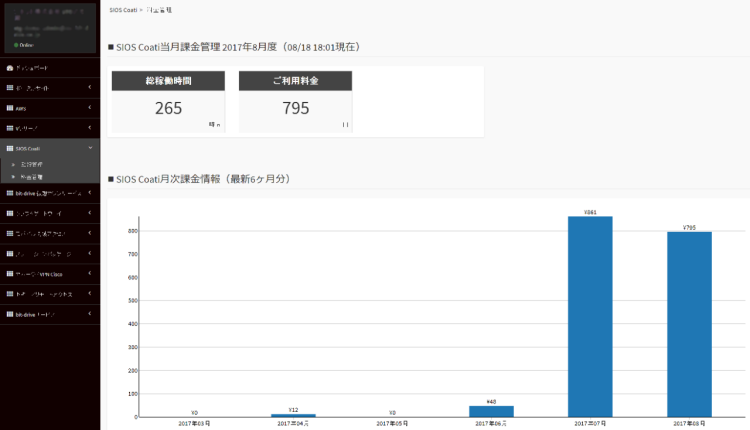This screenshot has height=430, width=750.
Task: Click the Online status label
Action: pos(26,45)
